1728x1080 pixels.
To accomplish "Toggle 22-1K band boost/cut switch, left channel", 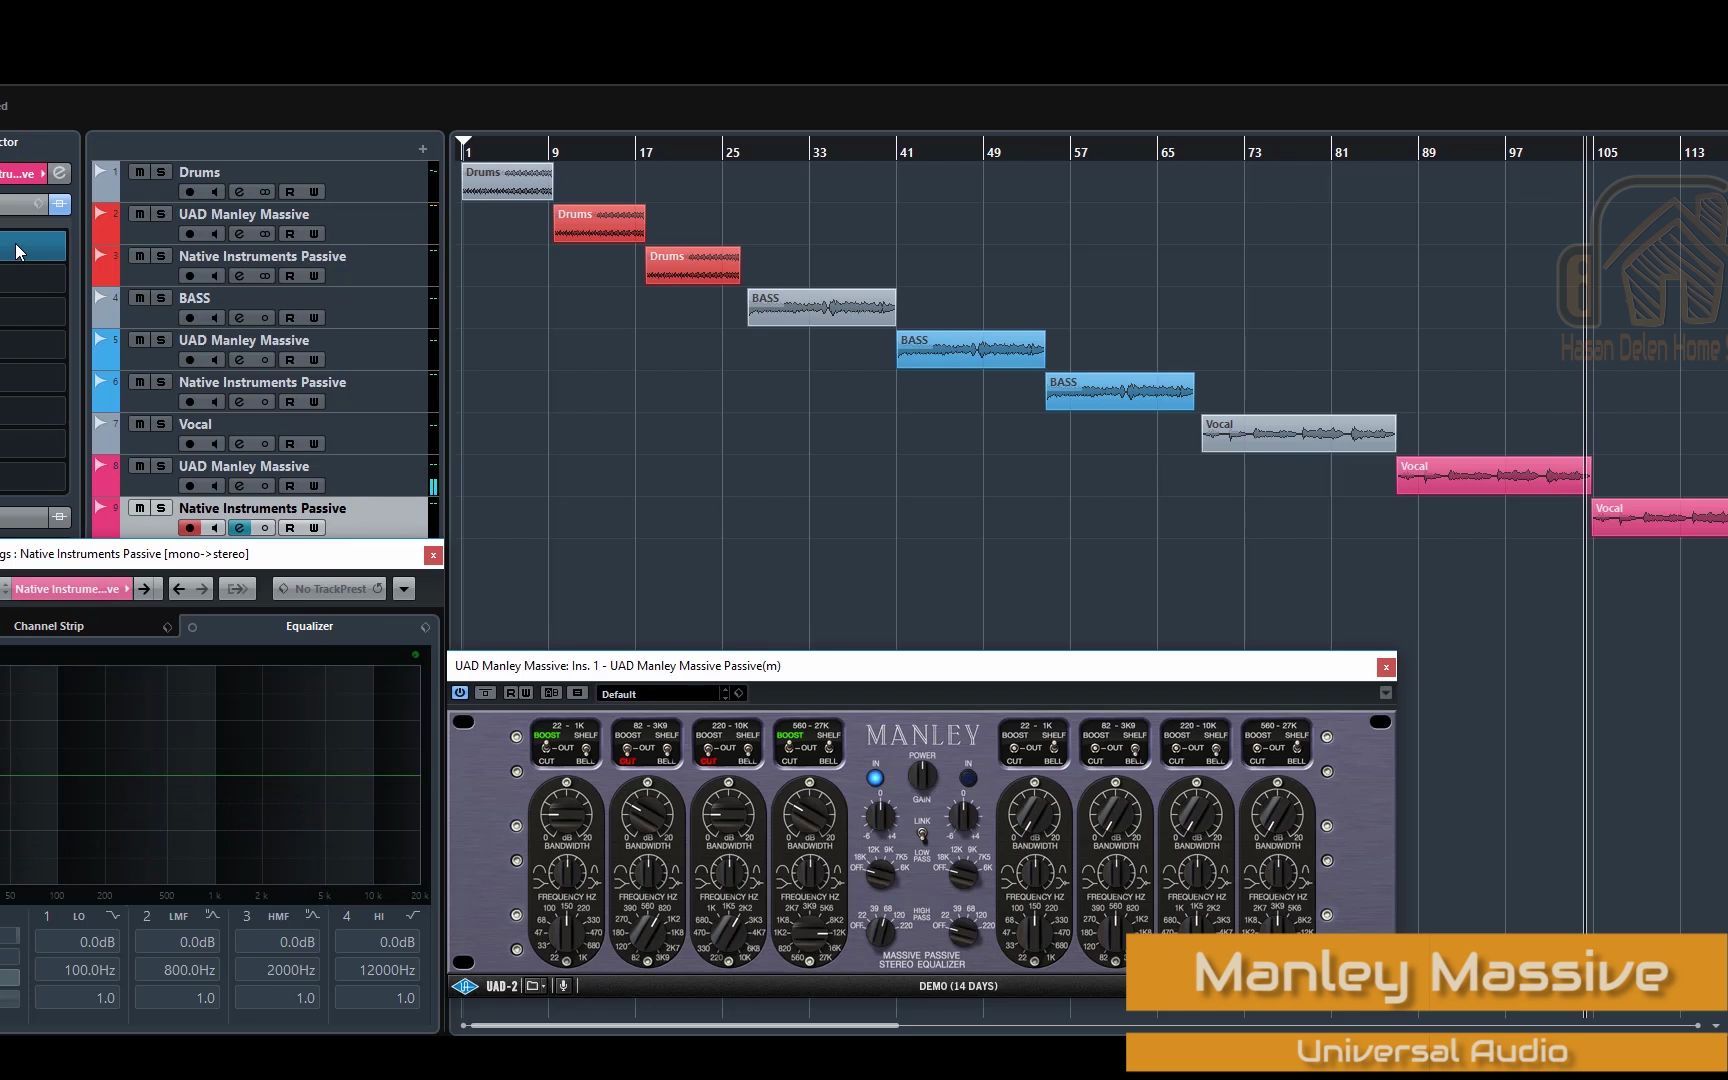I will point(546,748).
